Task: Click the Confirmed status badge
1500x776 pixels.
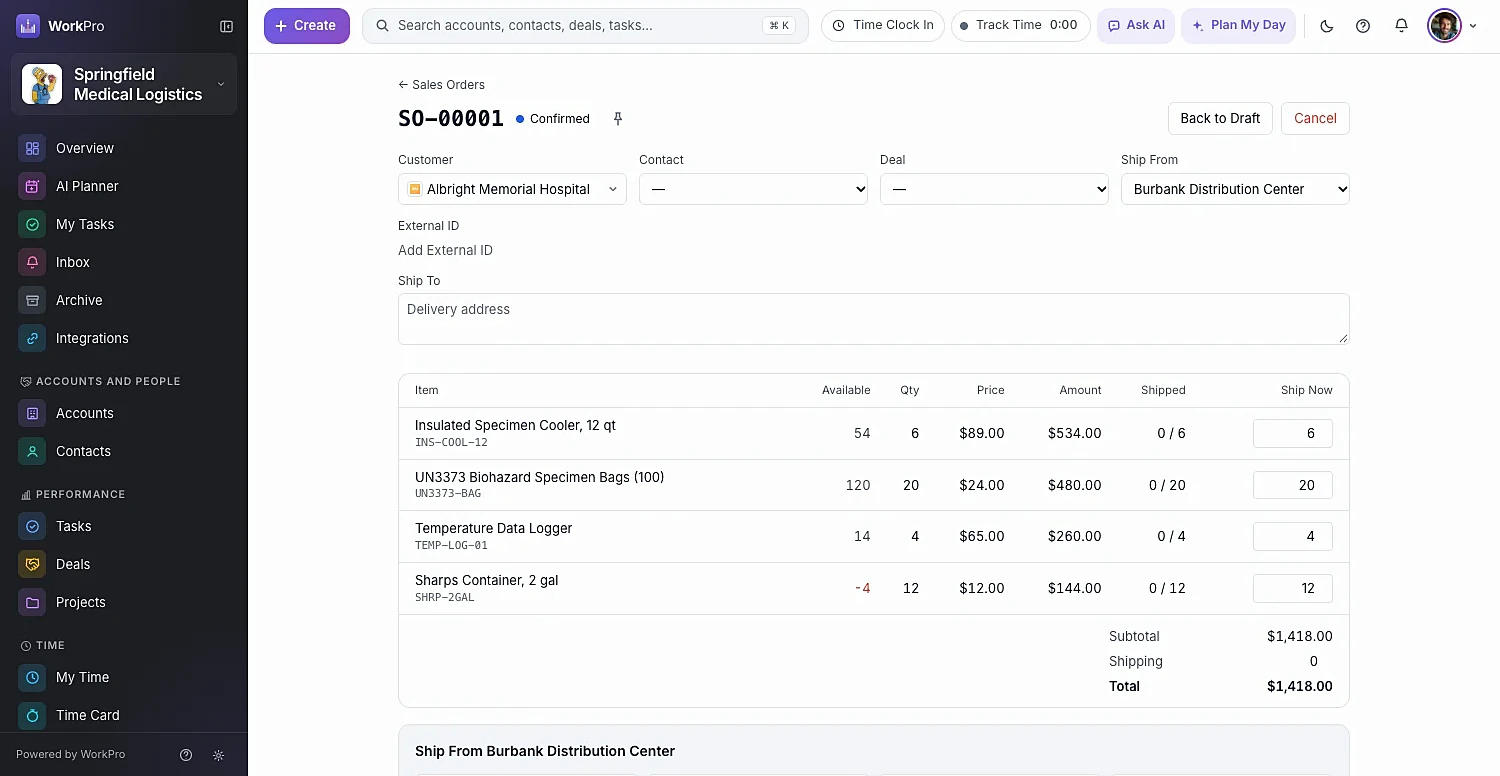Action: 553,119
